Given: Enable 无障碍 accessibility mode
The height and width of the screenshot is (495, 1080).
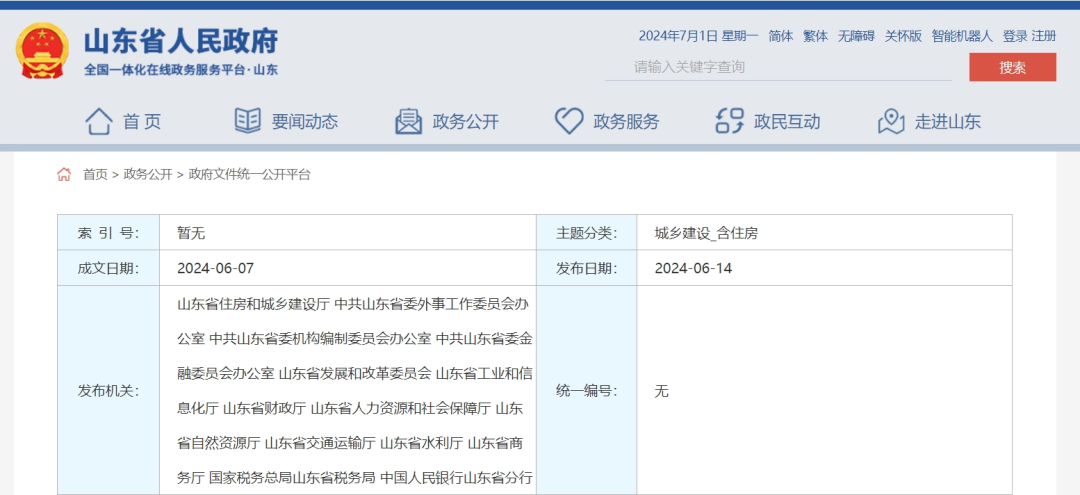Looking at the screenshot, I should point(856,36).
